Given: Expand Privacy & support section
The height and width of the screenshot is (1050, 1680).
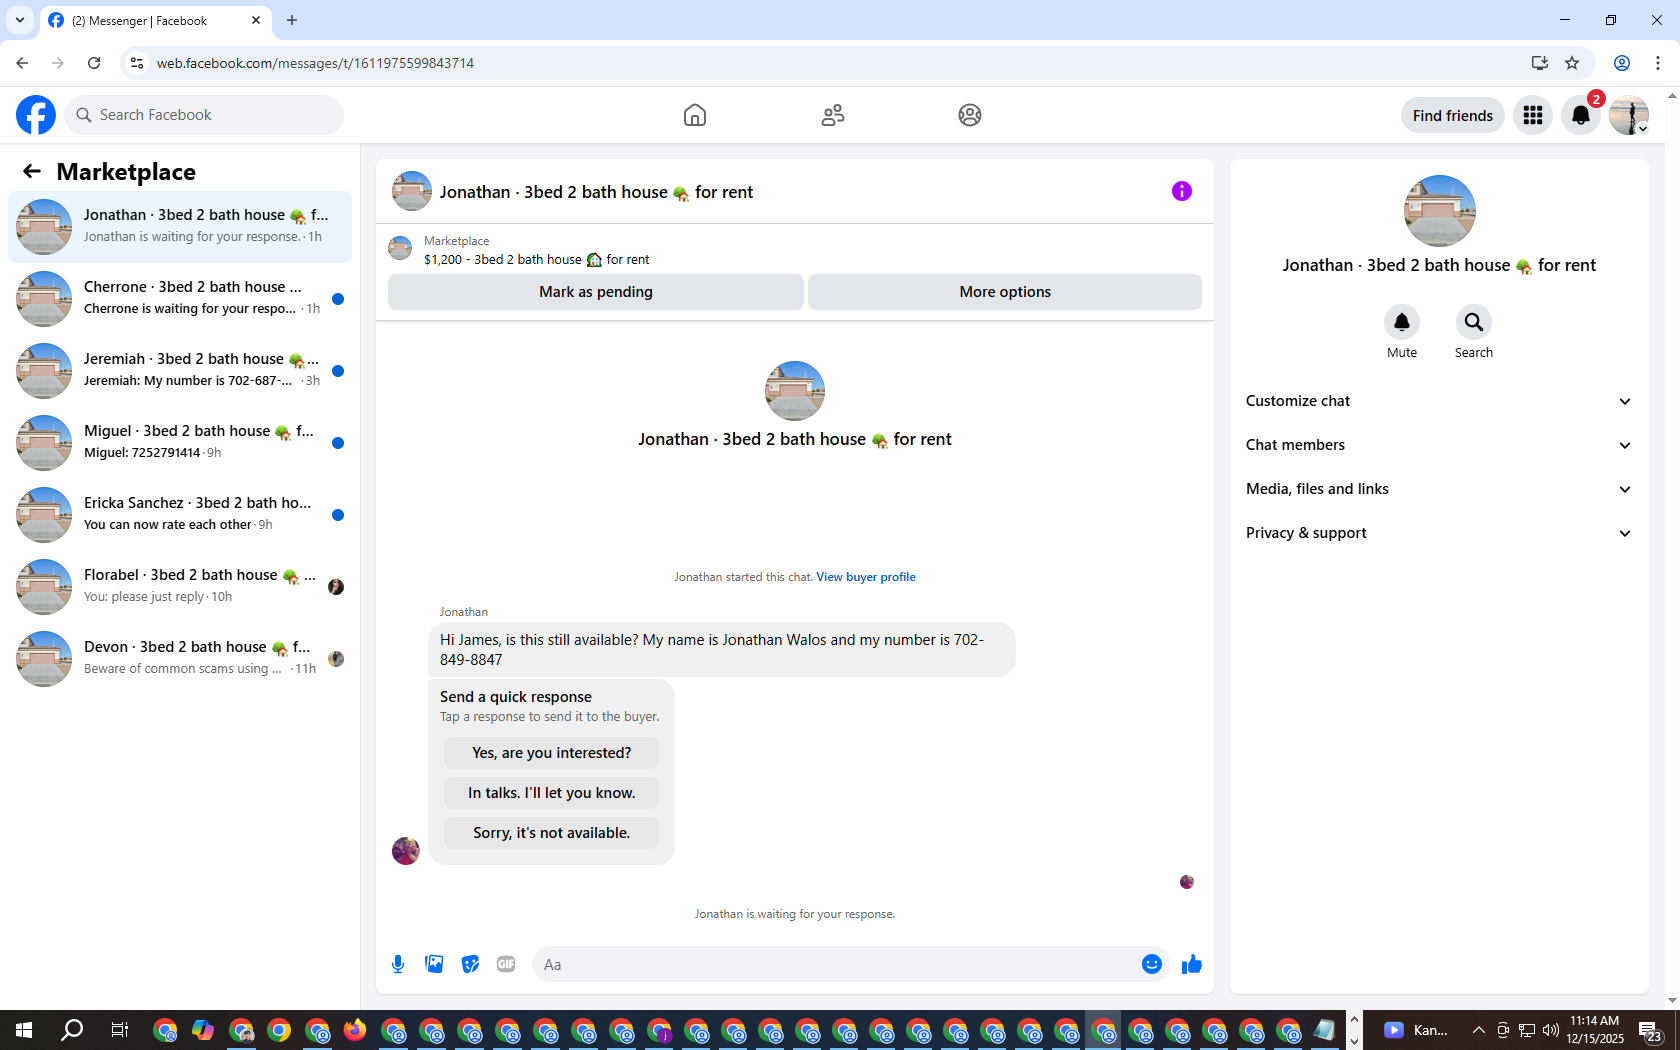Looking at the screenshot, I should pyautogui.click(x=1440, y=533).
